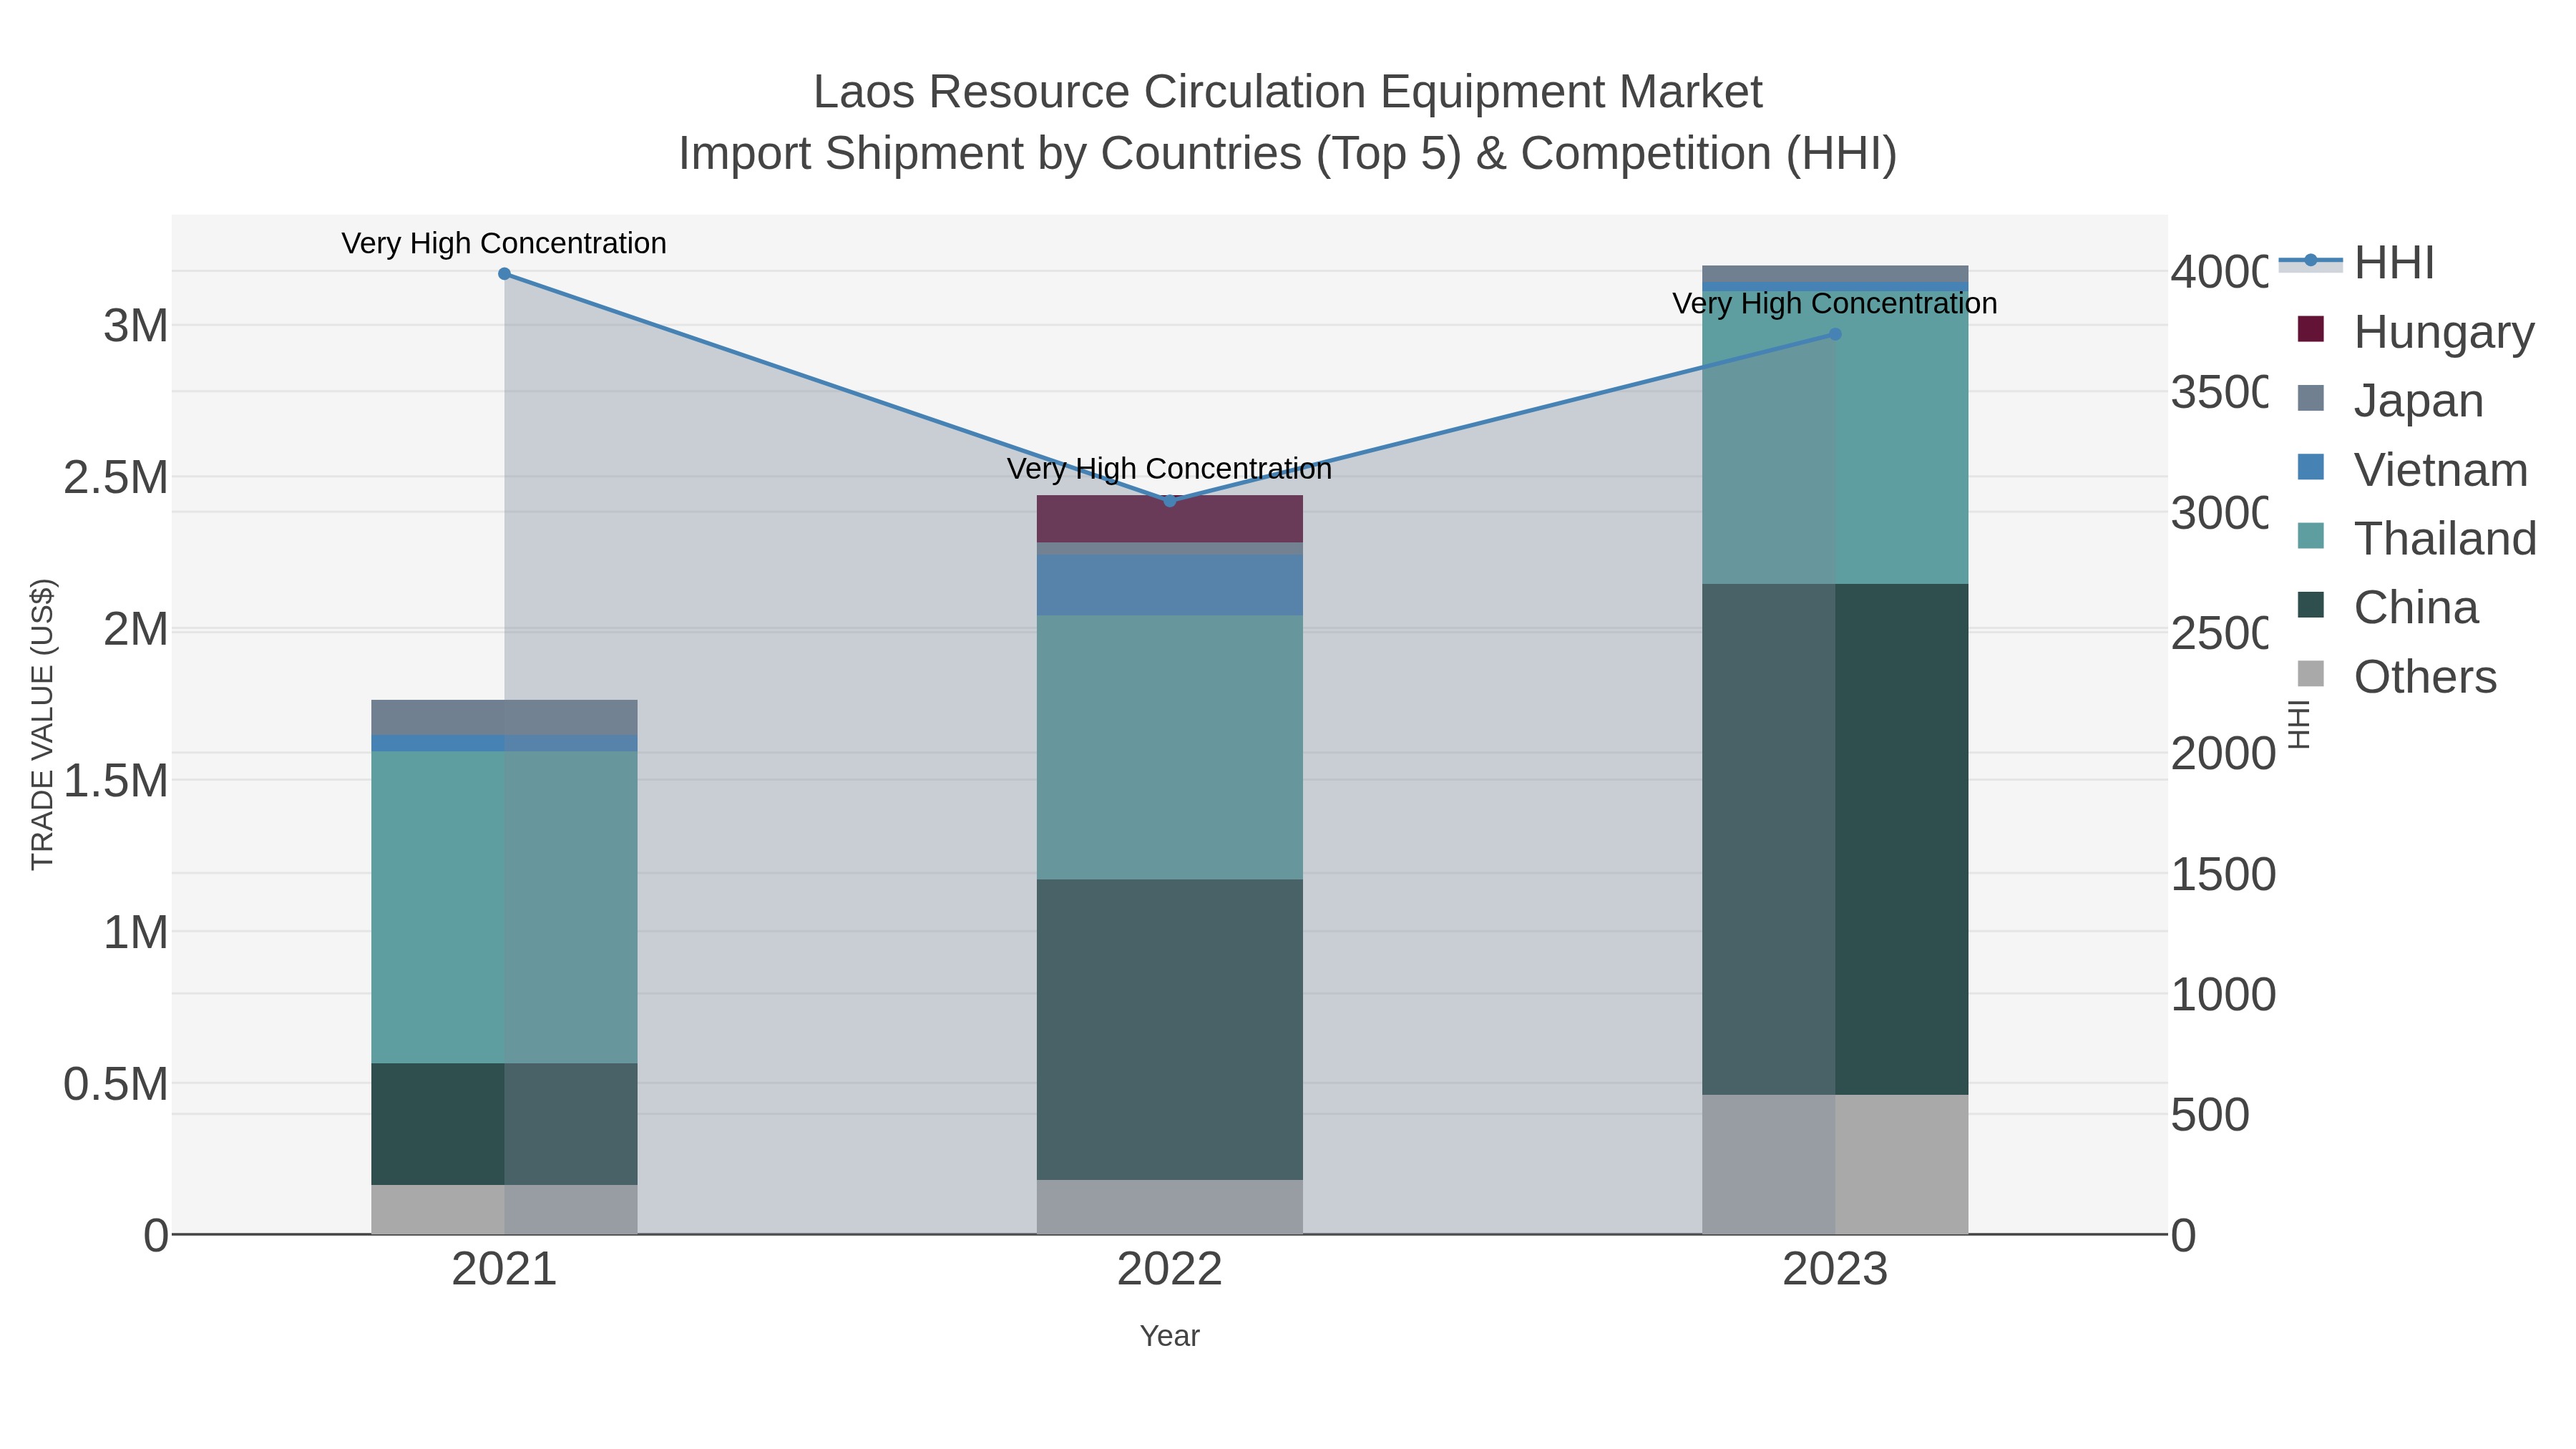Click the 1M y-axis tick label

136,933
